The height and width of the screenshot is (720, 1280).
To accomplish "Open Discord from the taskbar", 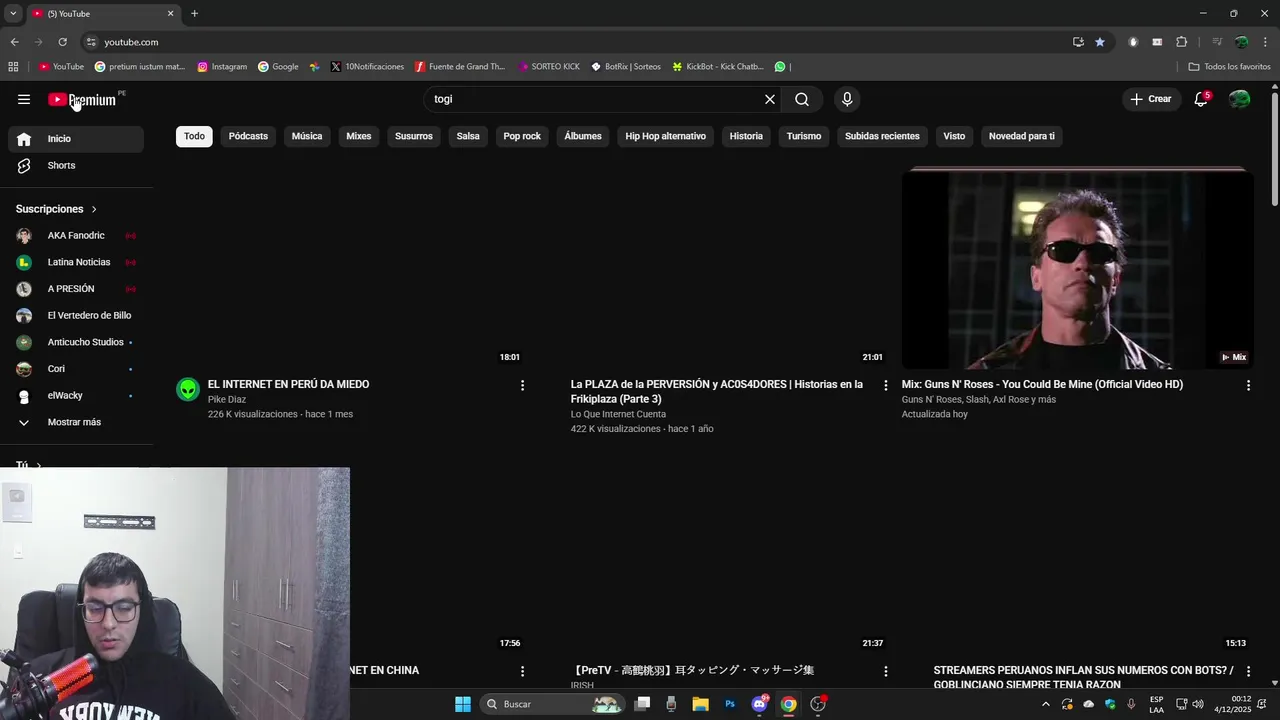I will (x=759, y=704).
